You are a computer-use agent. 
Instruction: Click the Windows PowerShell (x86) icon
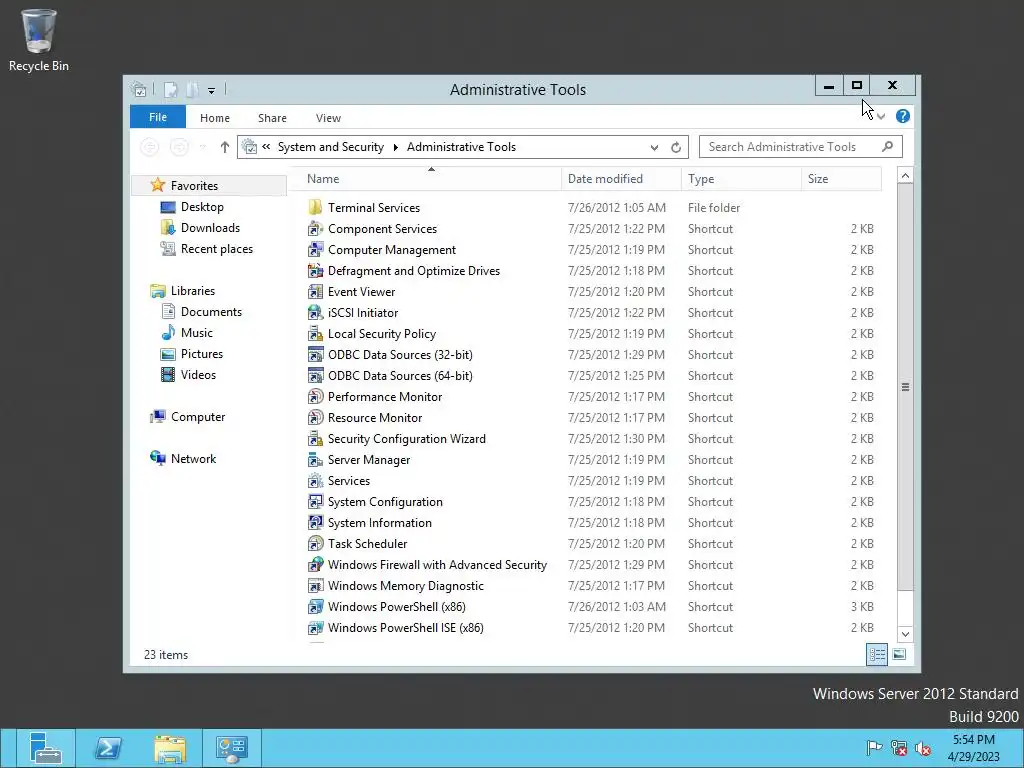tap(315, 607)
